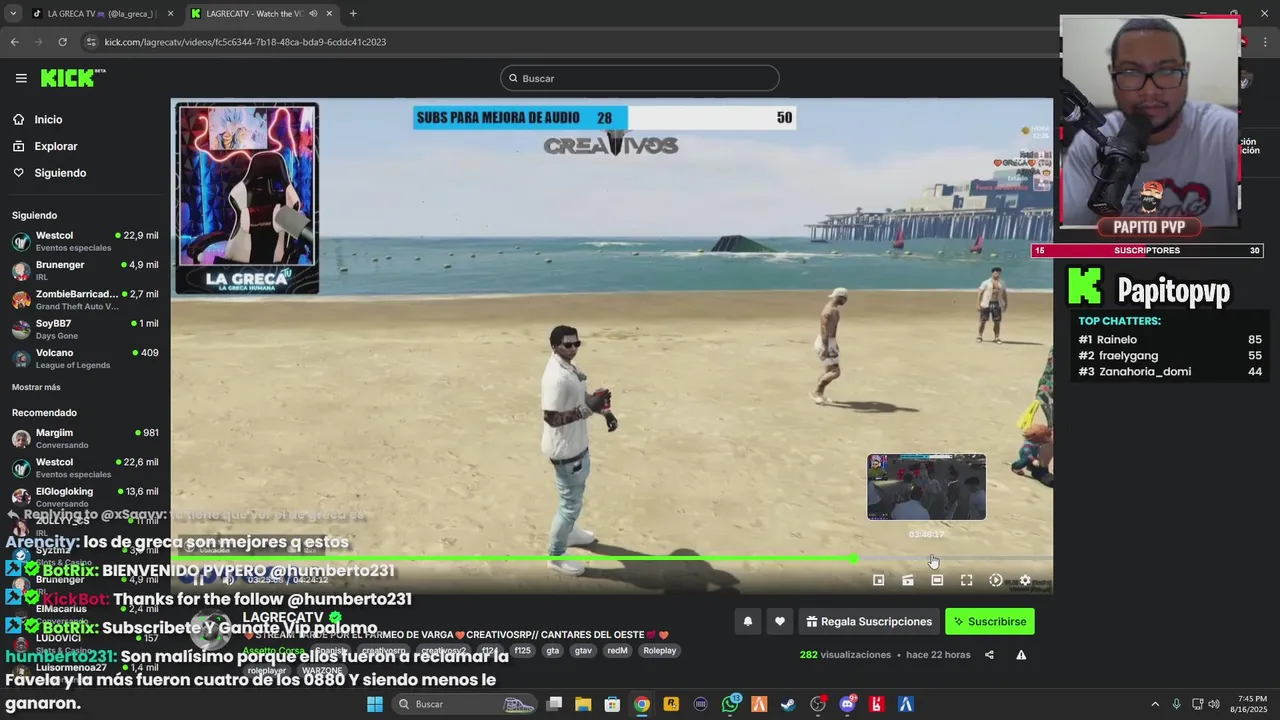The width and height of the screenshot is (1280, 720).
Task: Show hidden system tray icons
Action: [1153, 704]
